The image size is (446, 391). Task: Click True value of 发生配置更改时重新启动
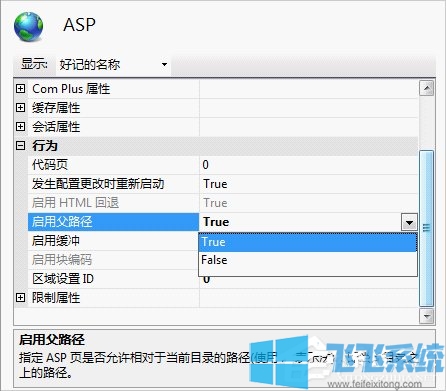[x=215, y=184]
